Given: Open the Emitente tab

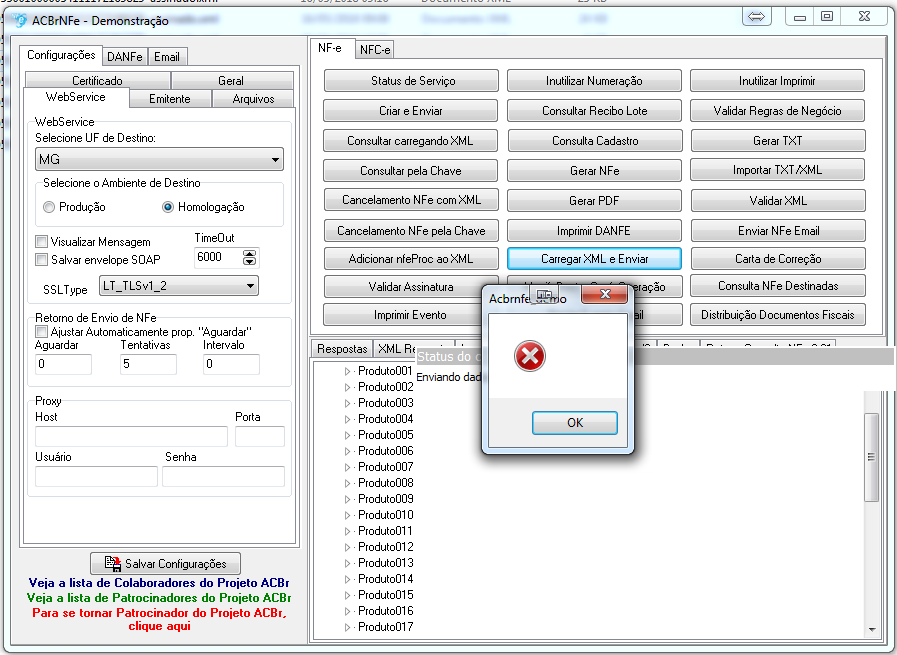Looking at the screenshot, I should pyautogui.click(x=170, y=98).
